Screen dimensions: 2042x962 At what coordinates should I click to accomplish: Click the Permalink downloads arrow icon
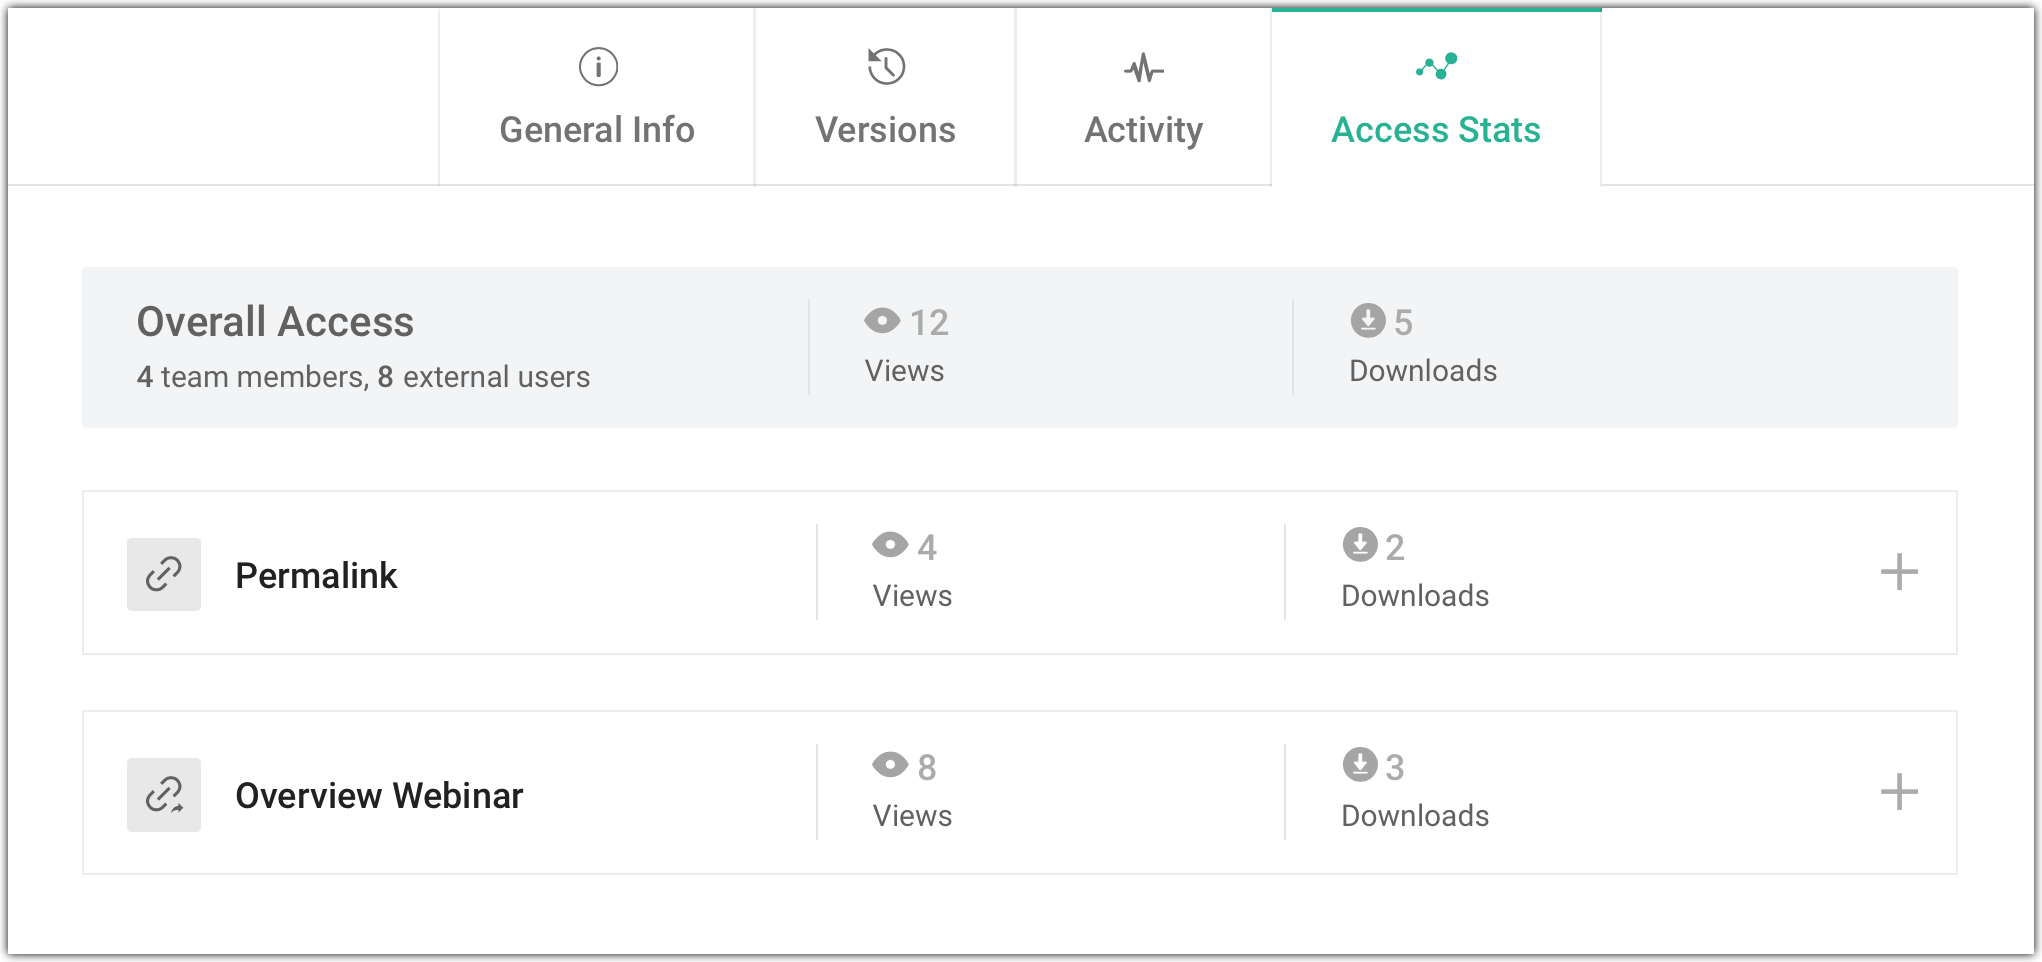point(1360,545)
